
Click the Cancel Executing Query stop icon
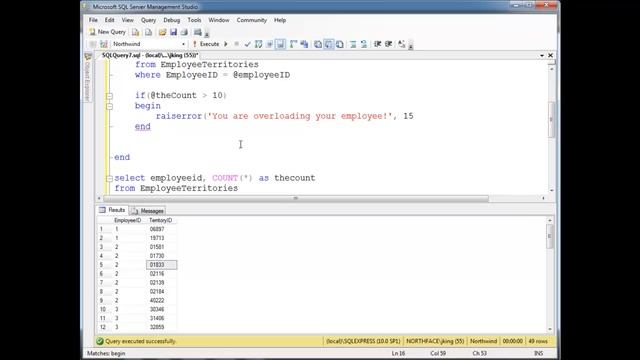[236, 44]
